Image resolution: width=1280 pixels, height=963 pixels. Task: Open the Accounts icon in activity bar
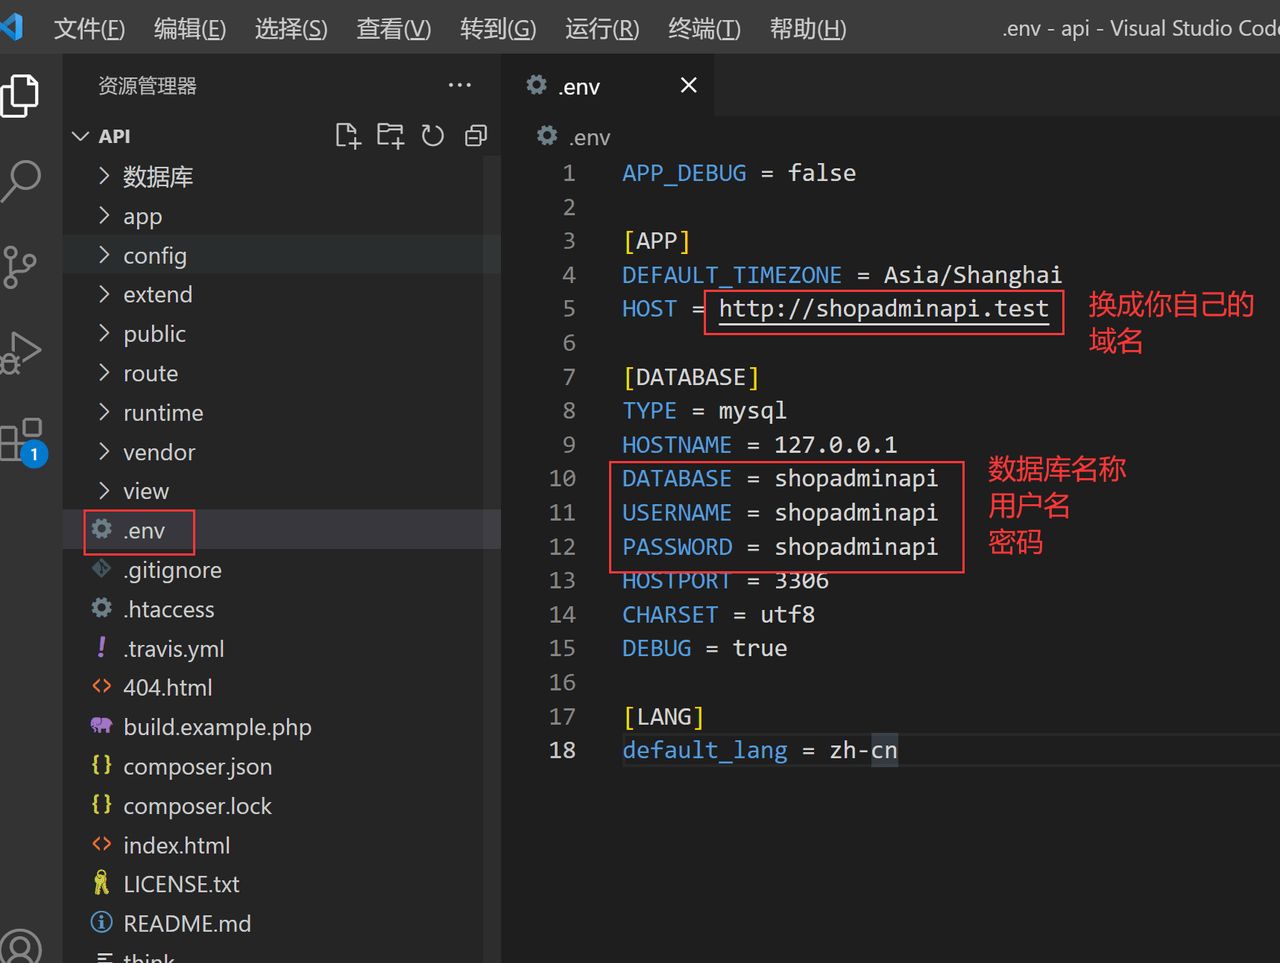[x=20, y=946]
